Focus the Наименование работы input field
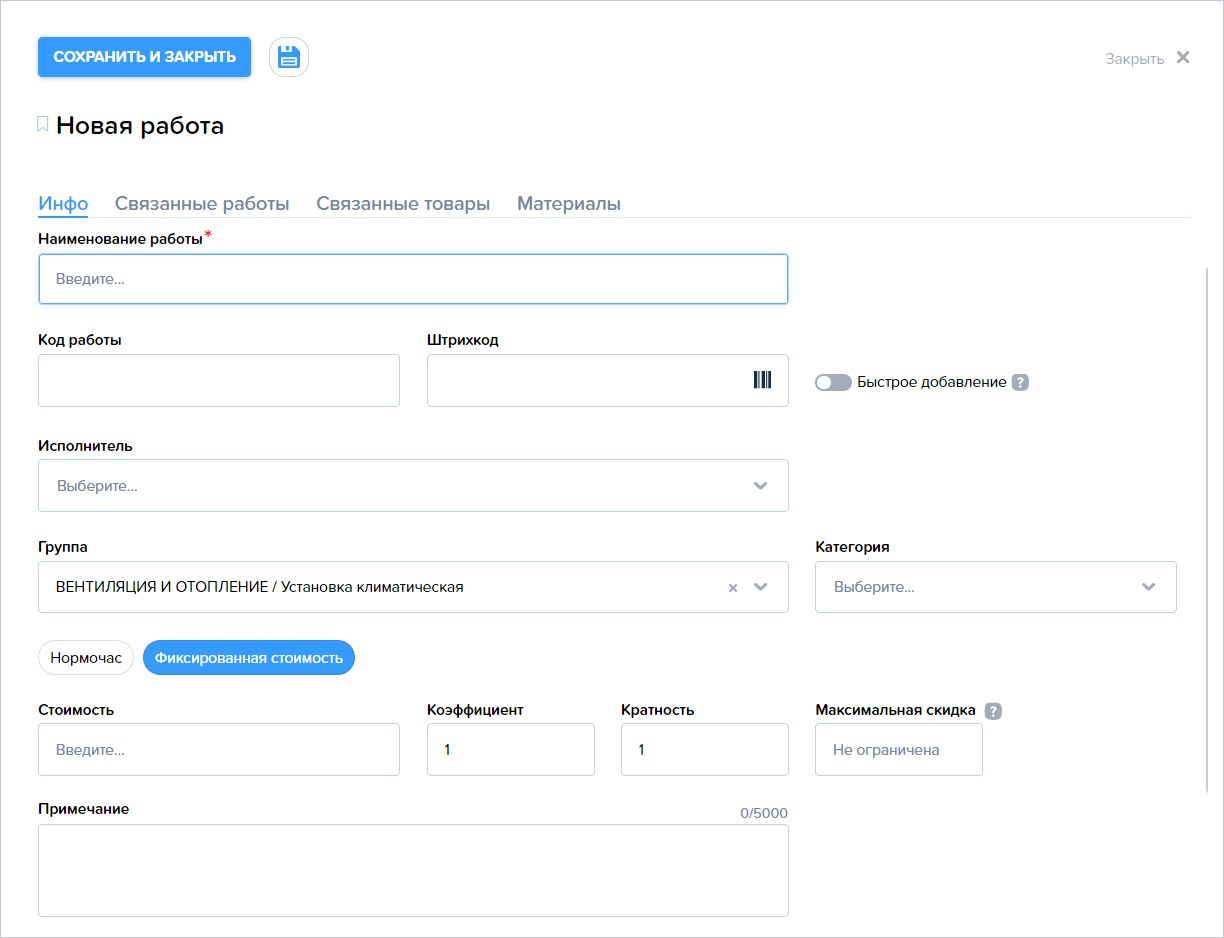 413,279
